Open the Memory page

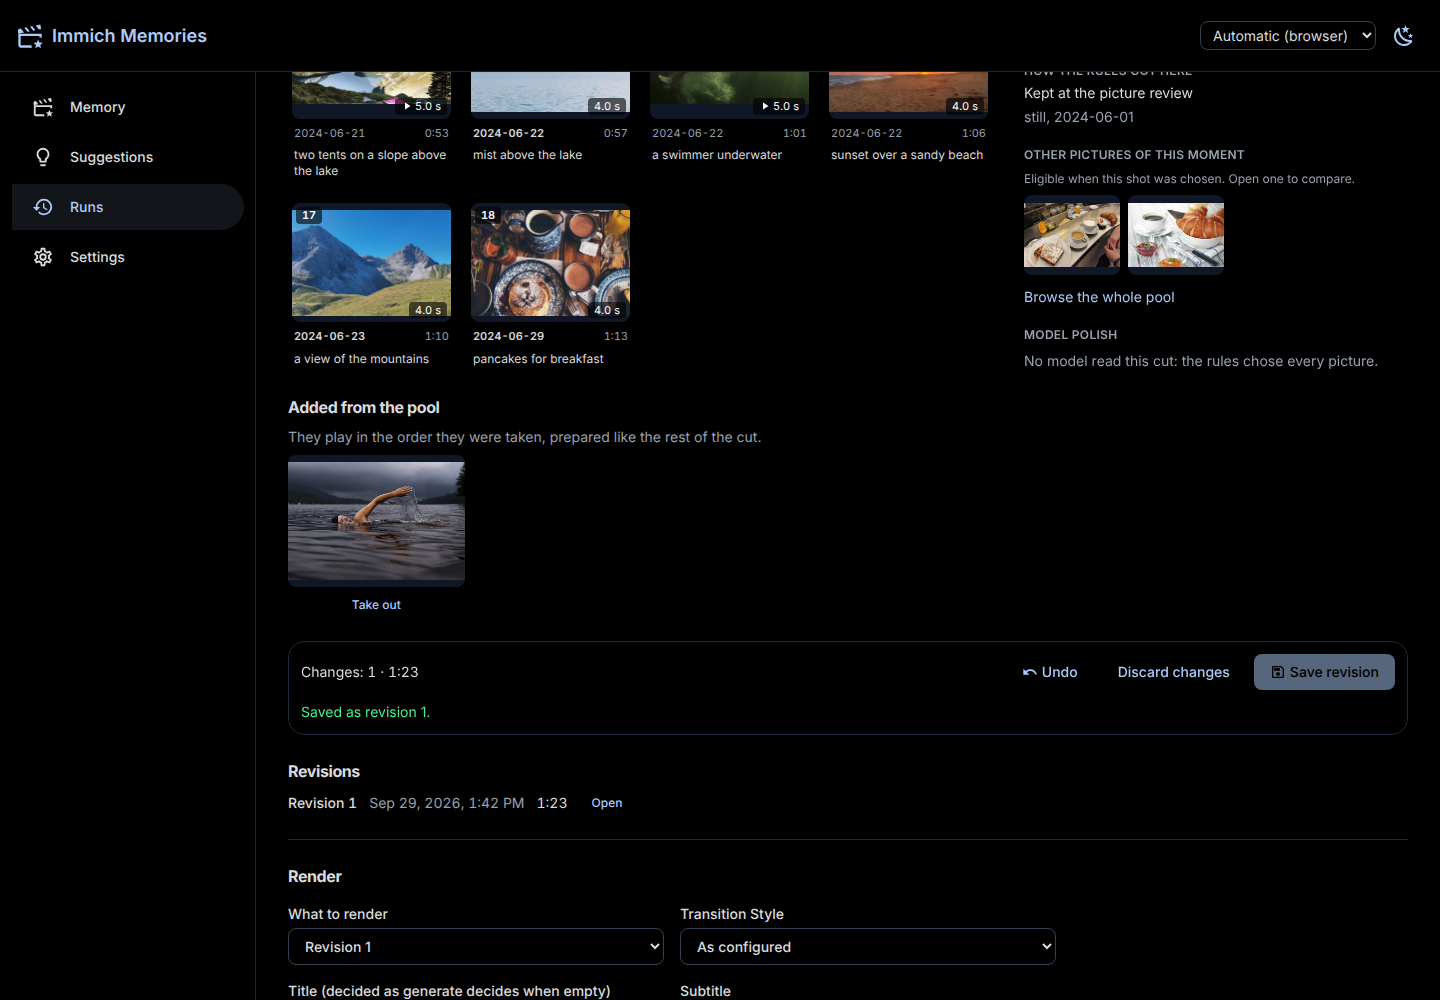click(x=128, y=107)
